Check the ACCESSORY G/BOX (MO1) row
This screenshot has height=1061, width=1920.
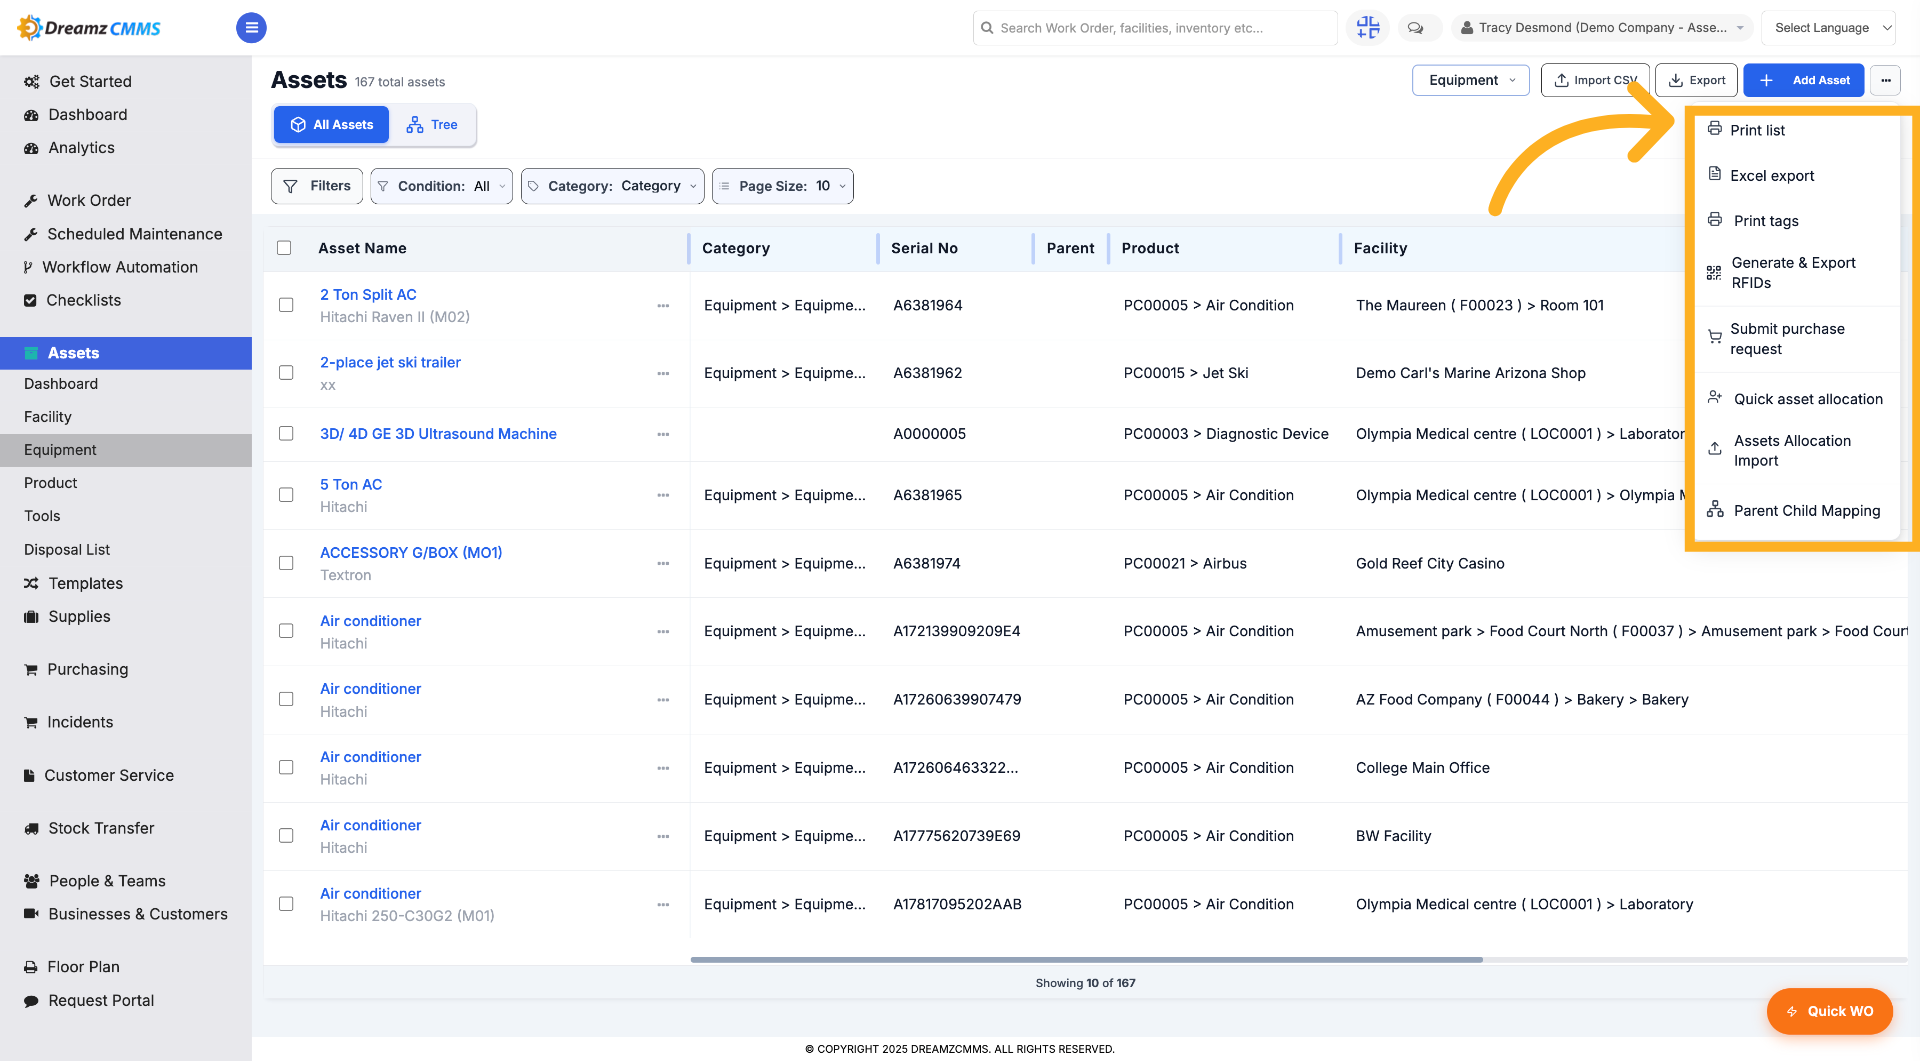pyautogui.click(x=286, y=563)
